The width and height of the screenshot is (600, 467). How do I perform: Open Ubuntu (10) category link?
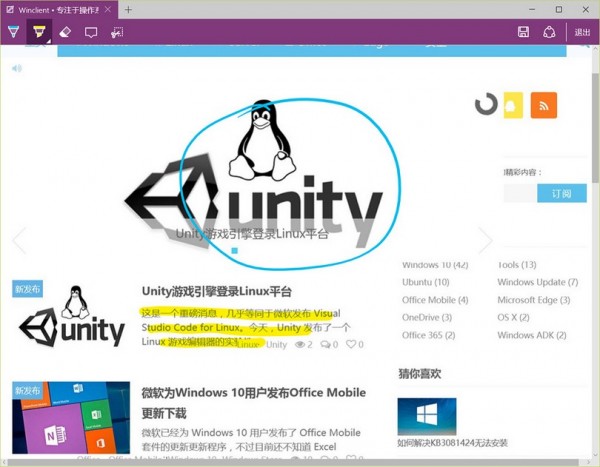click(x=426, y=282)
